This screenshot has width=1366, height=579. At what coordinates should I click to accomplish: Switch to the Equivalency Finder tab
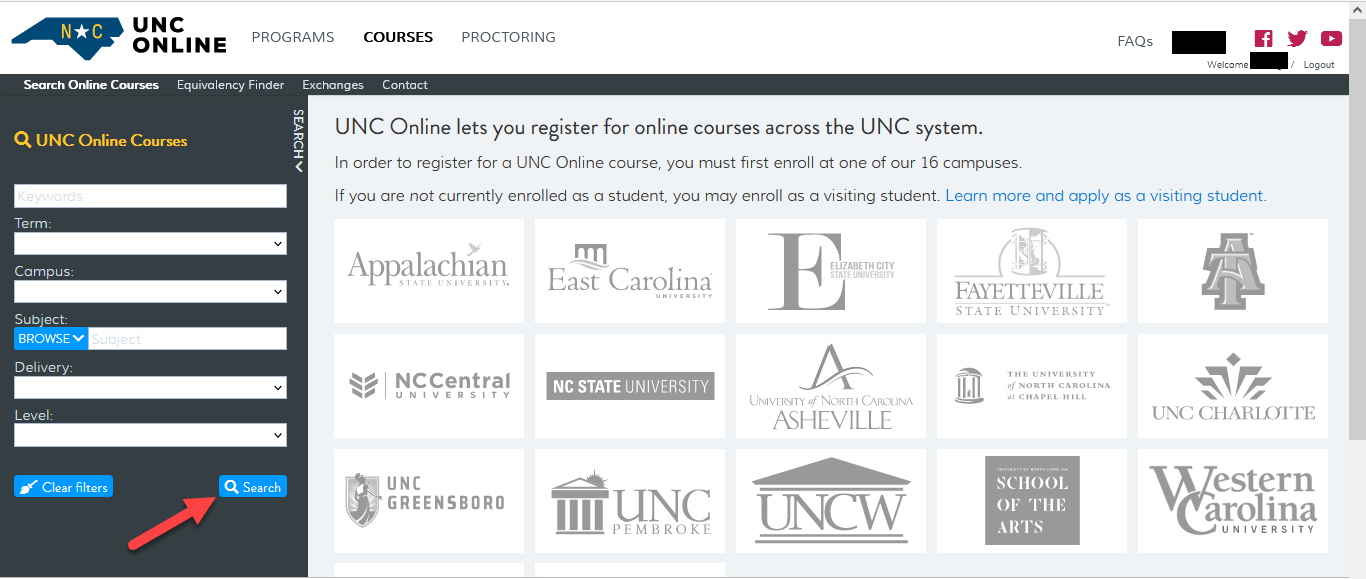(x=230, y=85)
